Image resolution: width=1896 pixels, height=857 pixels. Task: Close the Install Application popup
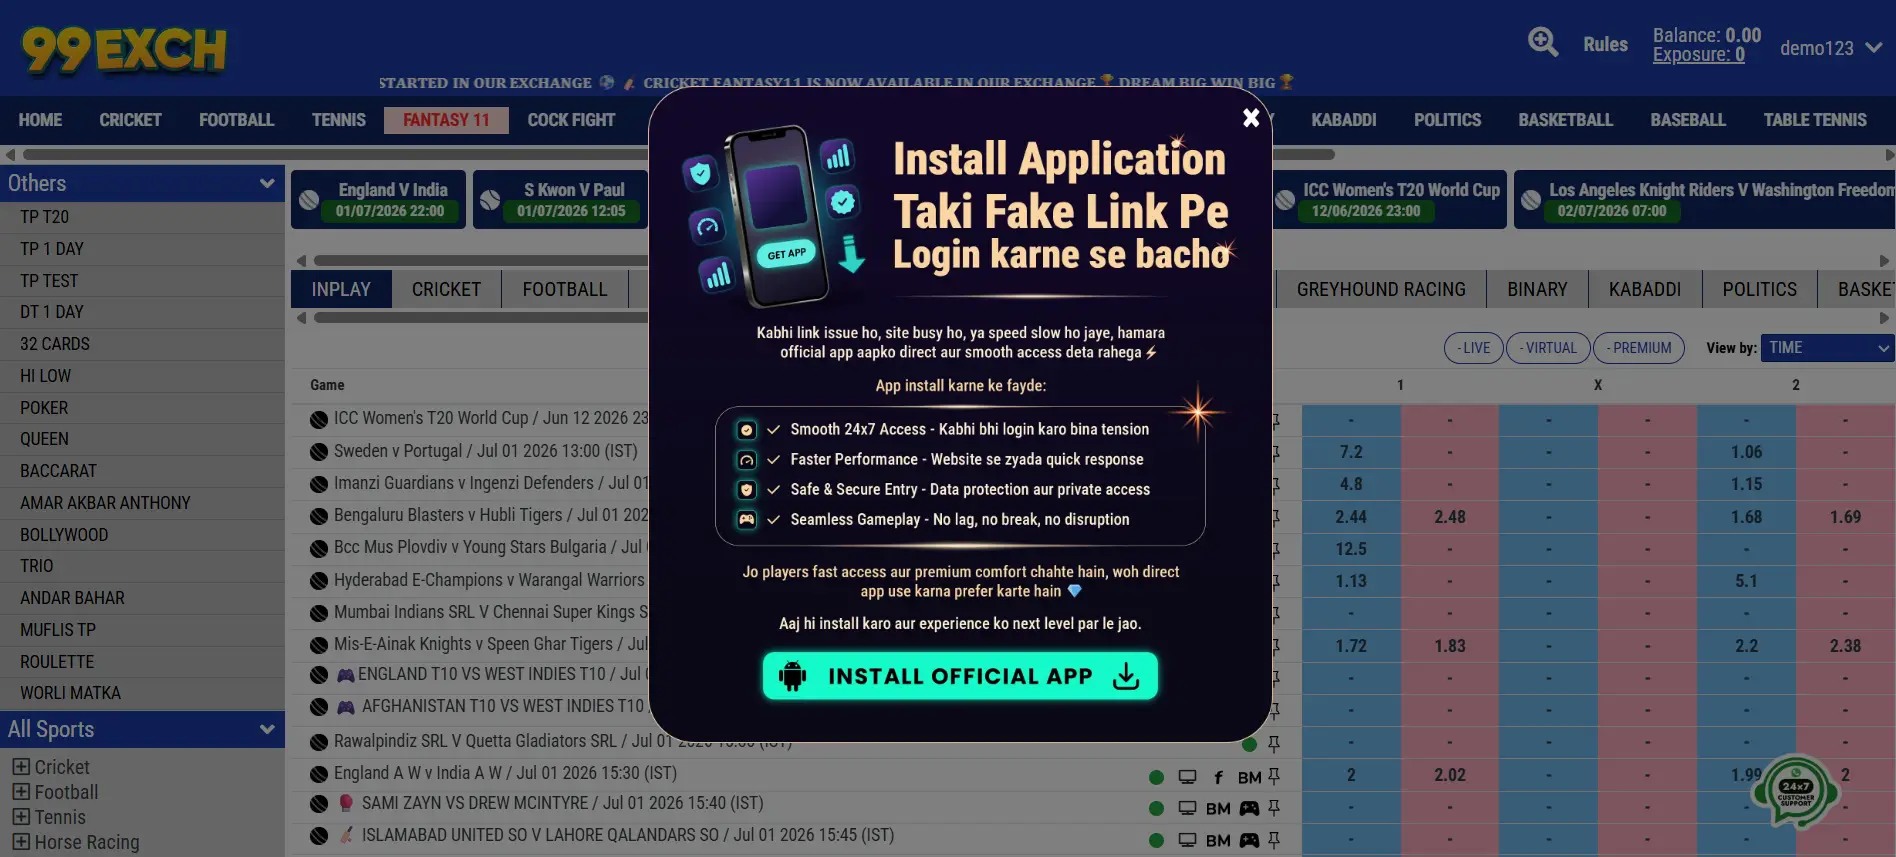(1250, 118)
